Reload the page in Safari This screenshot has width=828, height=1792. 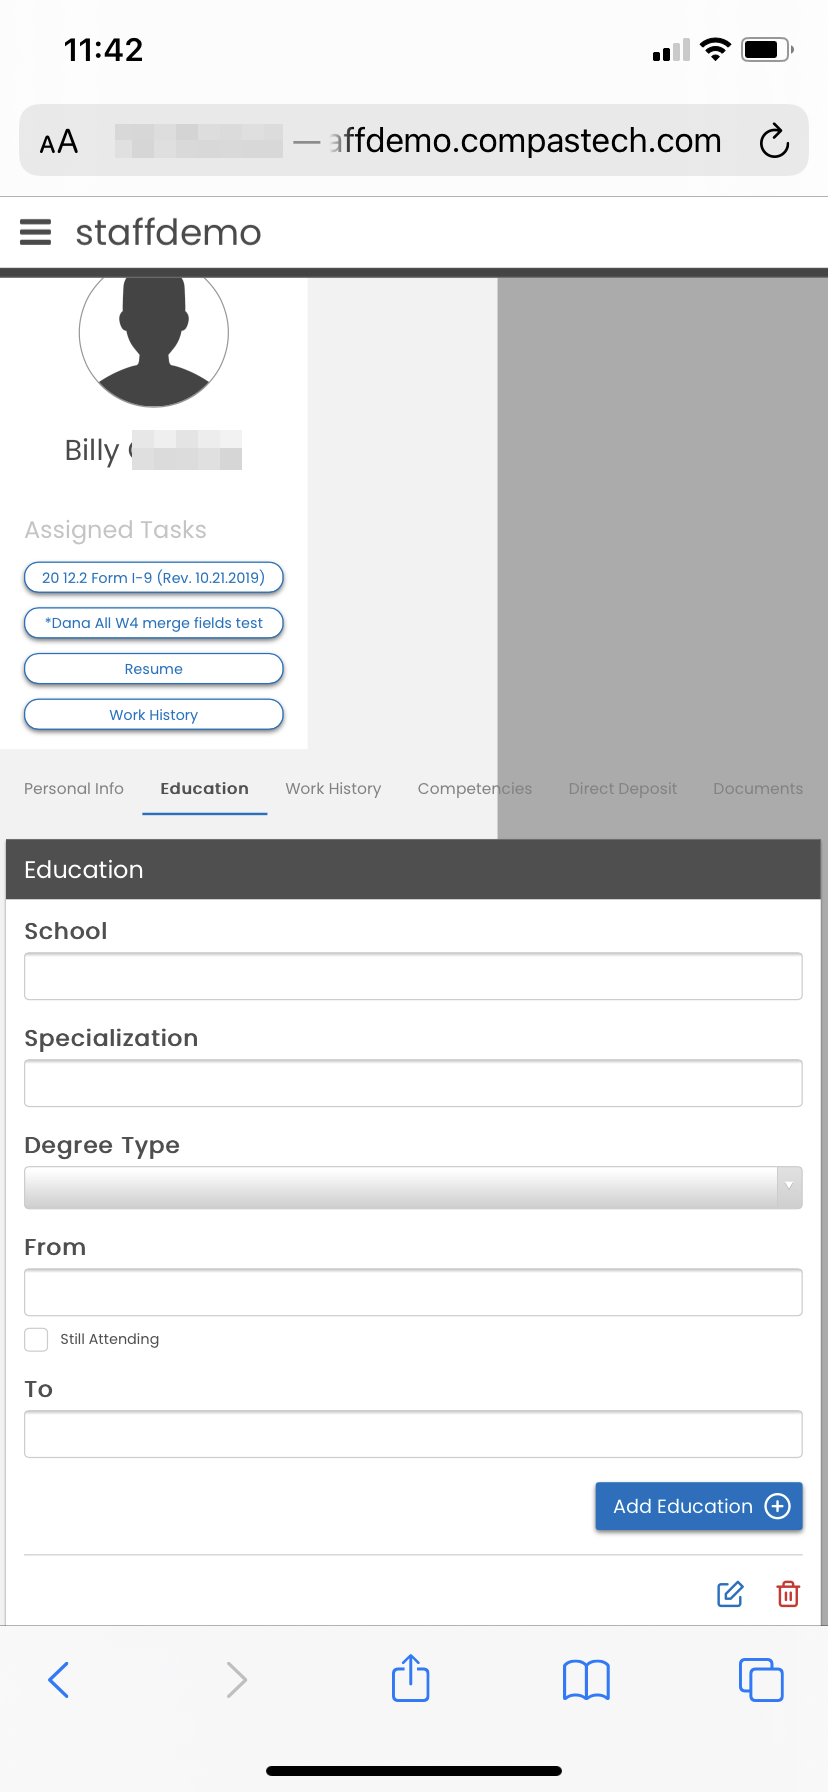point(774,141)
